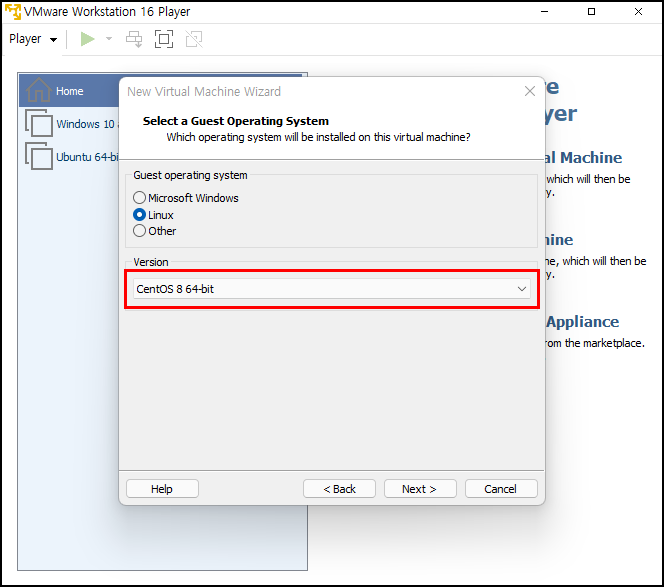Click the Help button

point(162,489)
